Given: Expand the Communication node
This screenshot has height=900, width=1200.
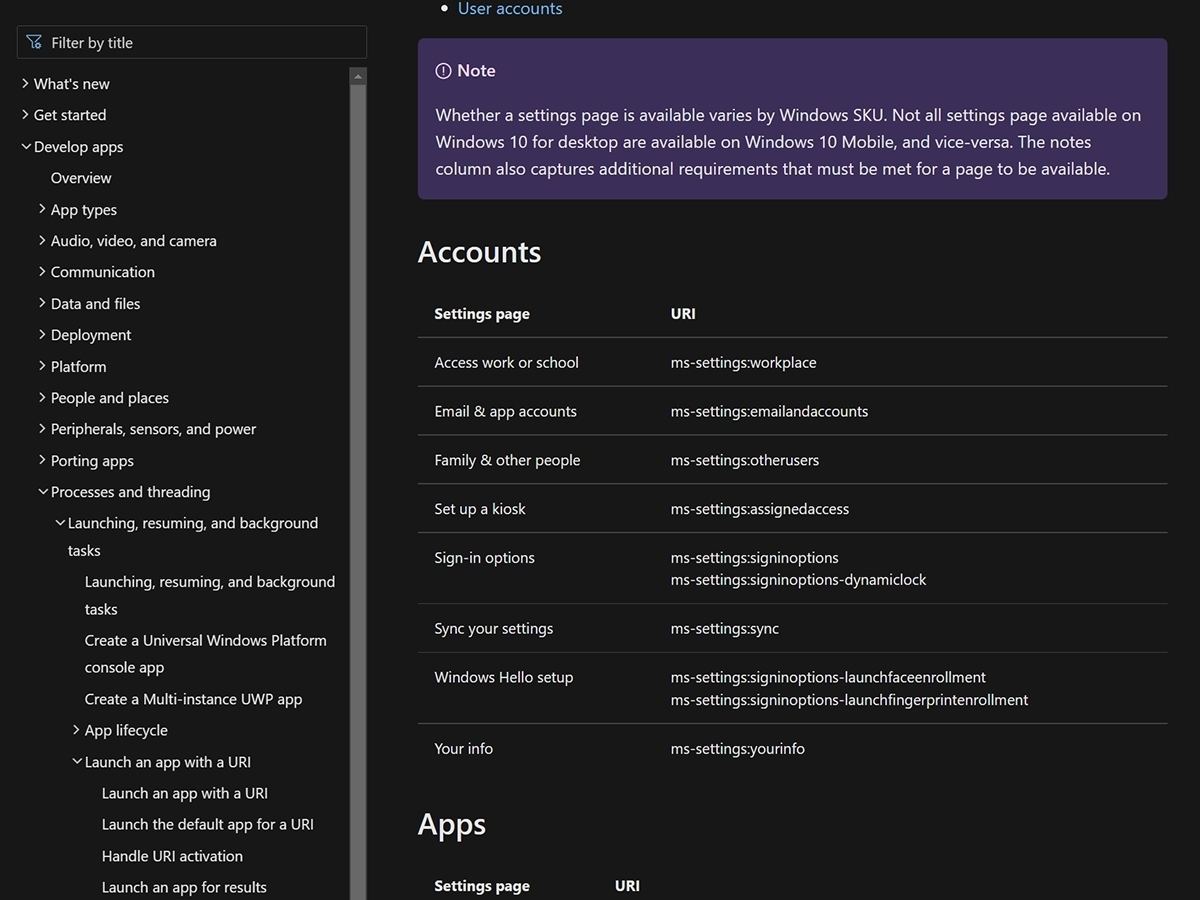Looking at the screenshot, I should tap(42, 272).
